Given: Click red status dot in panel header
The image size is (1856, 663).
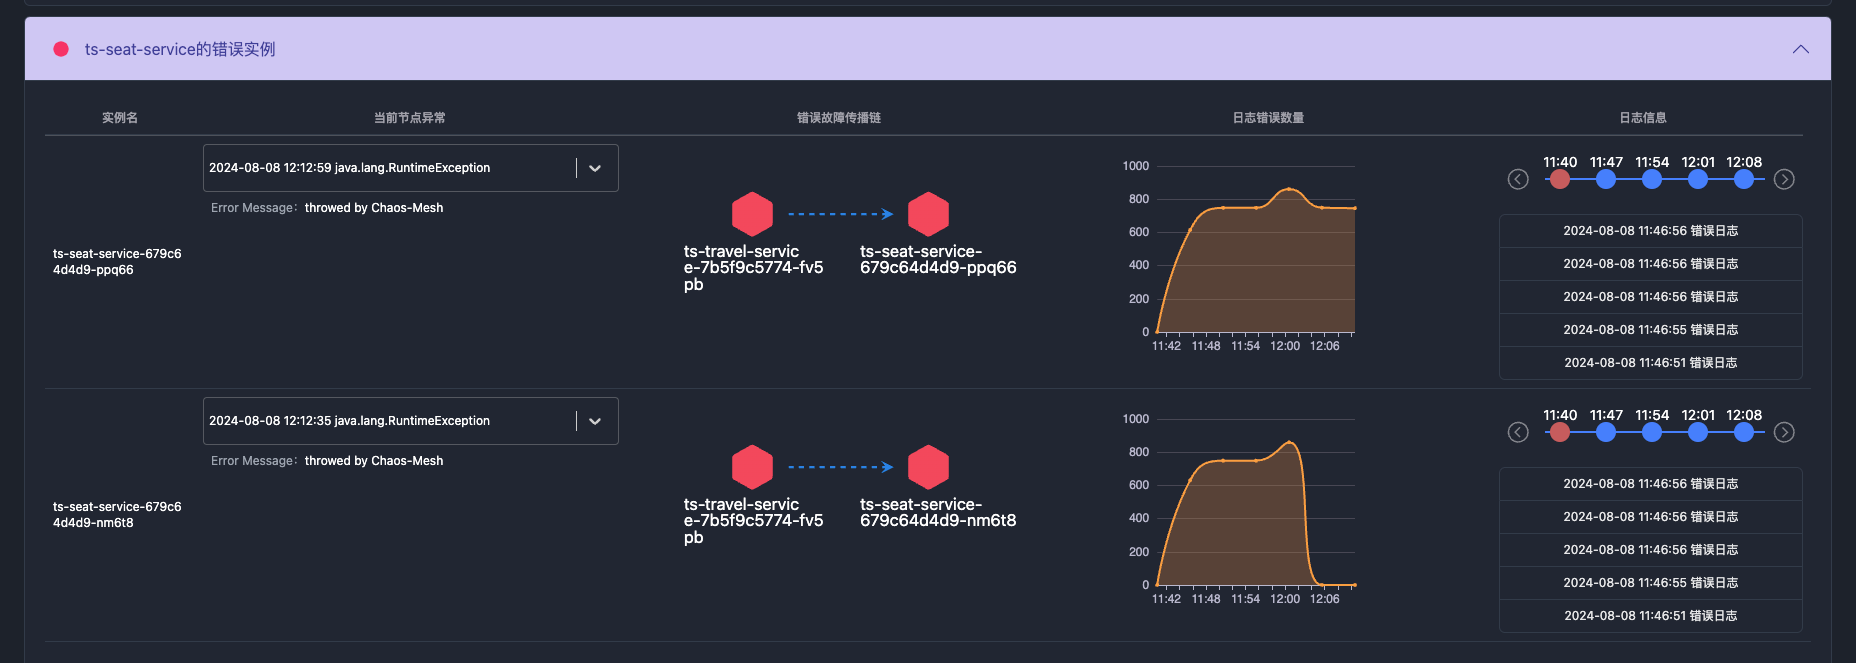Looking at the screenshot, I should coord(61,49).
